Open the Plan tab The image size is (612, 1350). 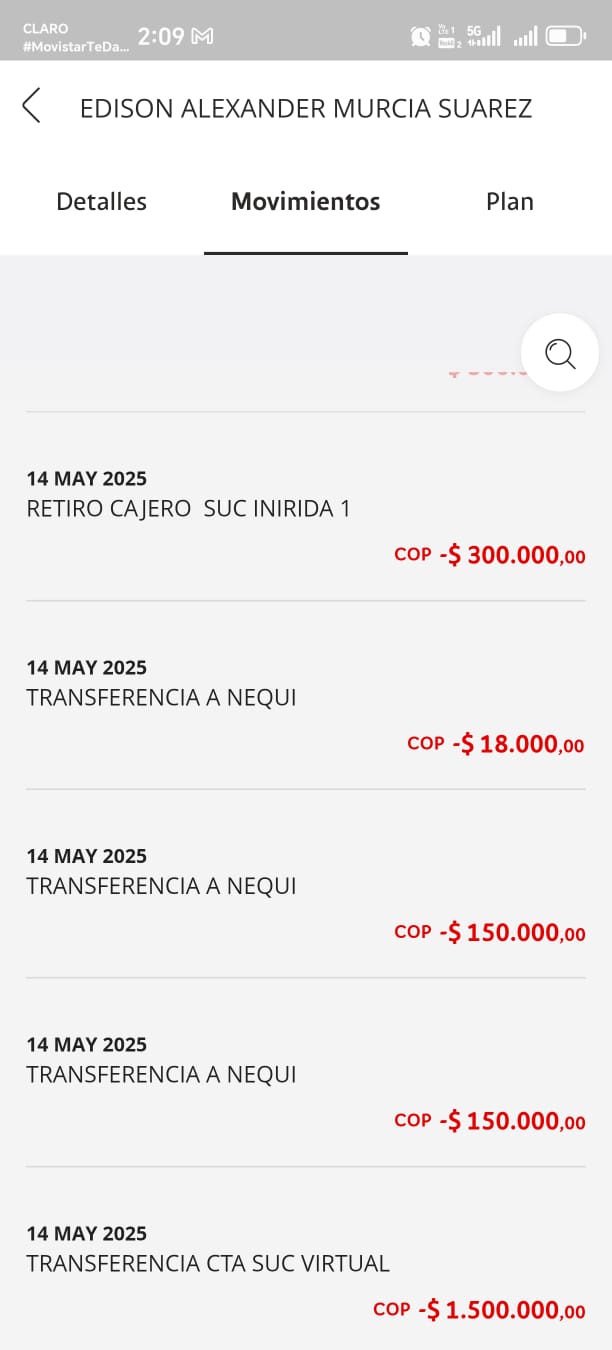[x=509, y=202]
